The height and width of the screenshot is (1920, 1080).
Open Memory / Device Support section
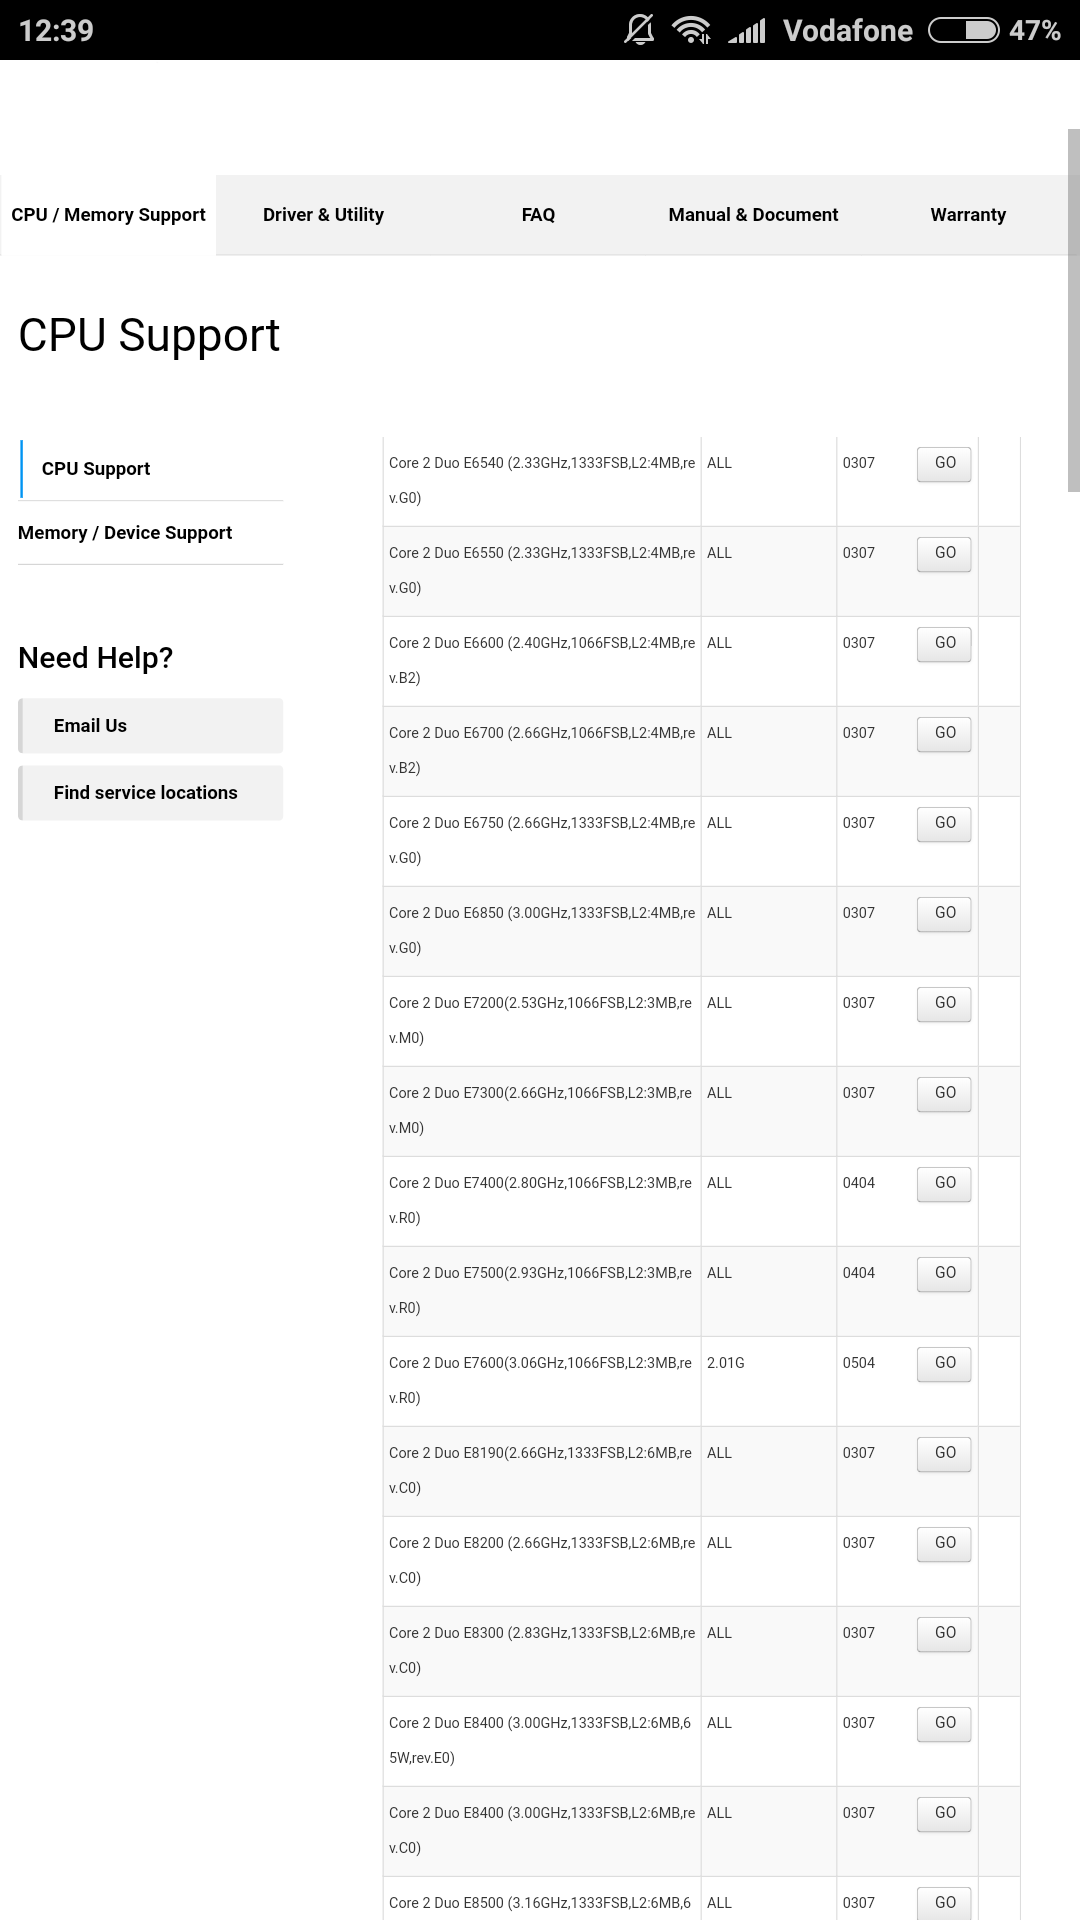pos(124,532)
